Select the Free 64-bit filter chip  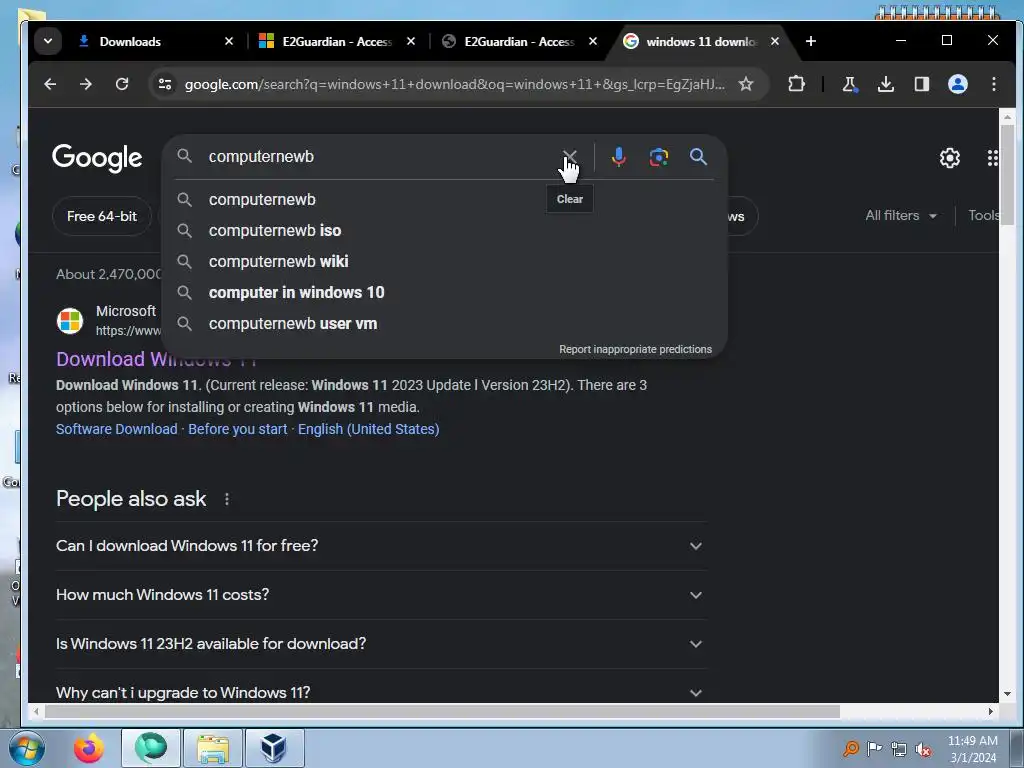[102, 216]
